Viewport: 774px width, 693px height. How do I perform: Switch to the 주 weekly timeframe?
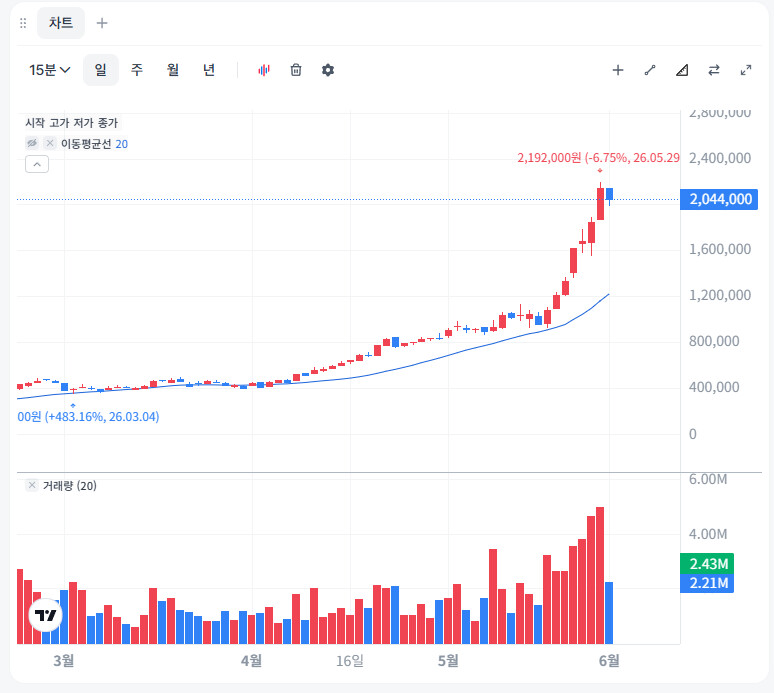tap(137, 70)
